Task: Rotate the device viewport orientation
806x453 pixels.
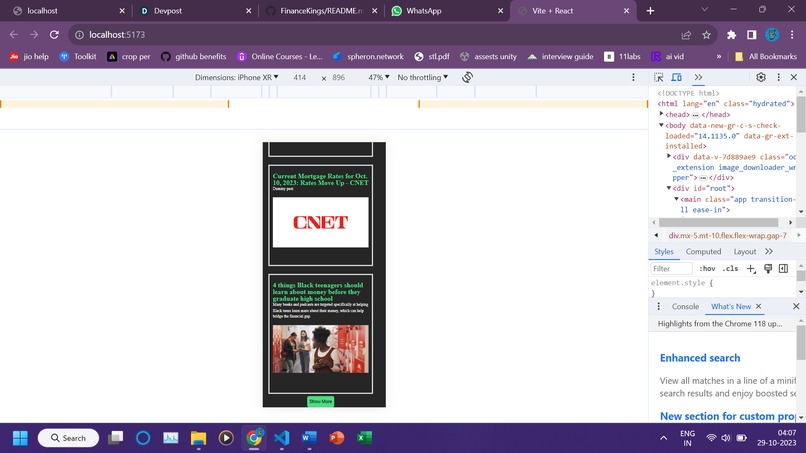Action: (x=467, y=77)
